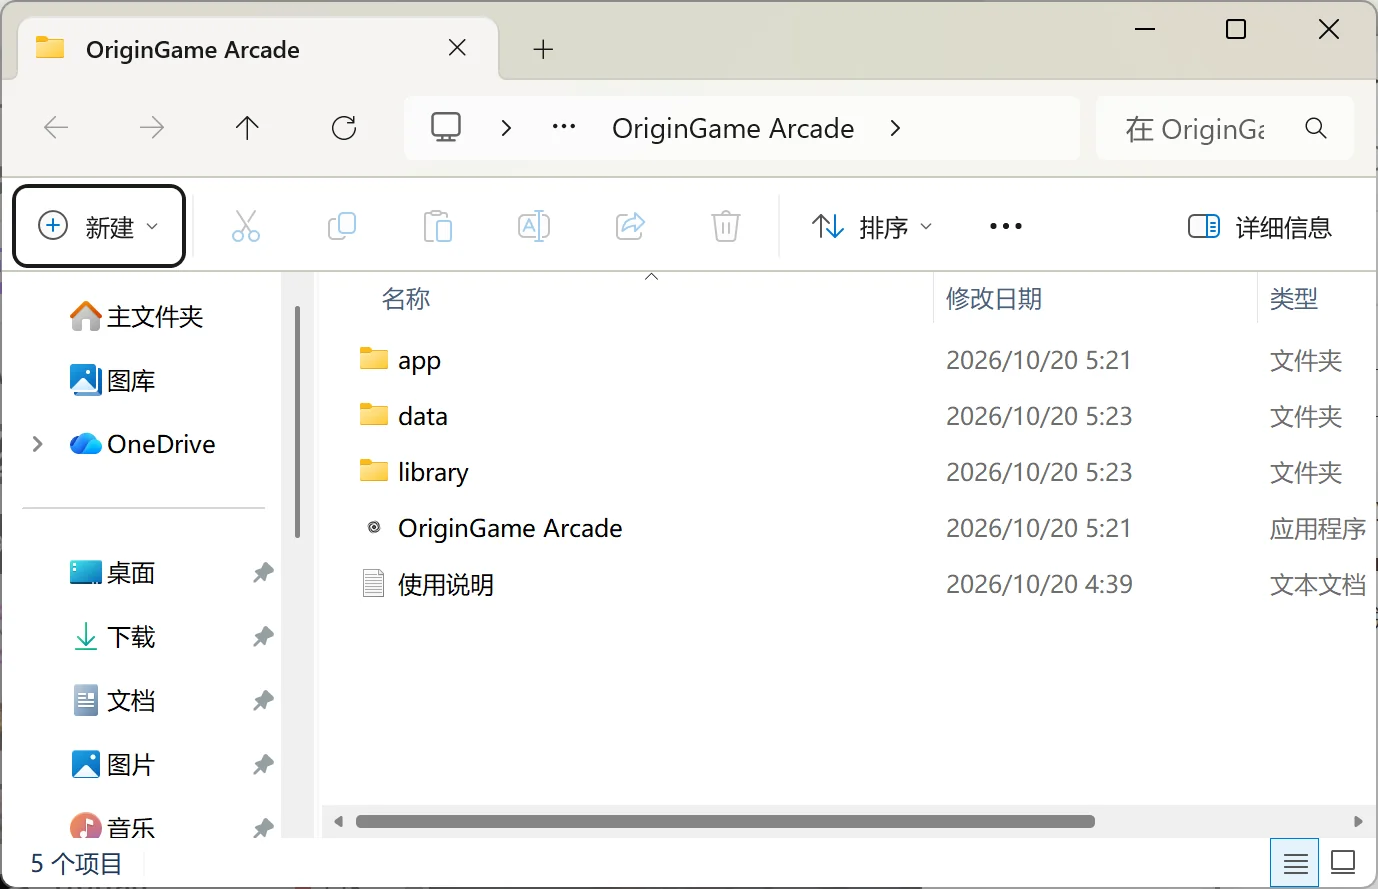Switch to details list view icon

[1295, 862]
